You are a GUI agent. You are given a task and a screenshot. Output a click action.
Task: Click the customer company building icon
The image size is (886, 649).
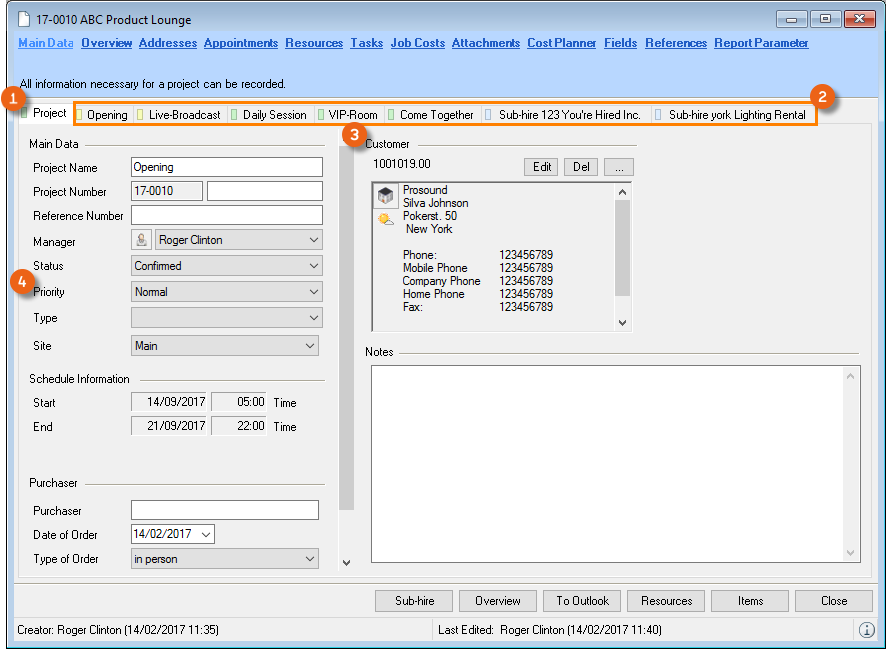(x=385, y=196)
